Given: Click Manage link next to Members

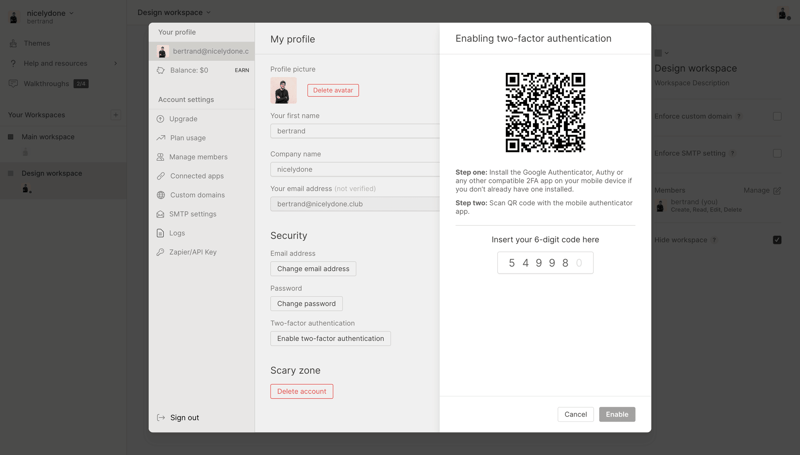Looking at the screenshot, I should point(756,190).
